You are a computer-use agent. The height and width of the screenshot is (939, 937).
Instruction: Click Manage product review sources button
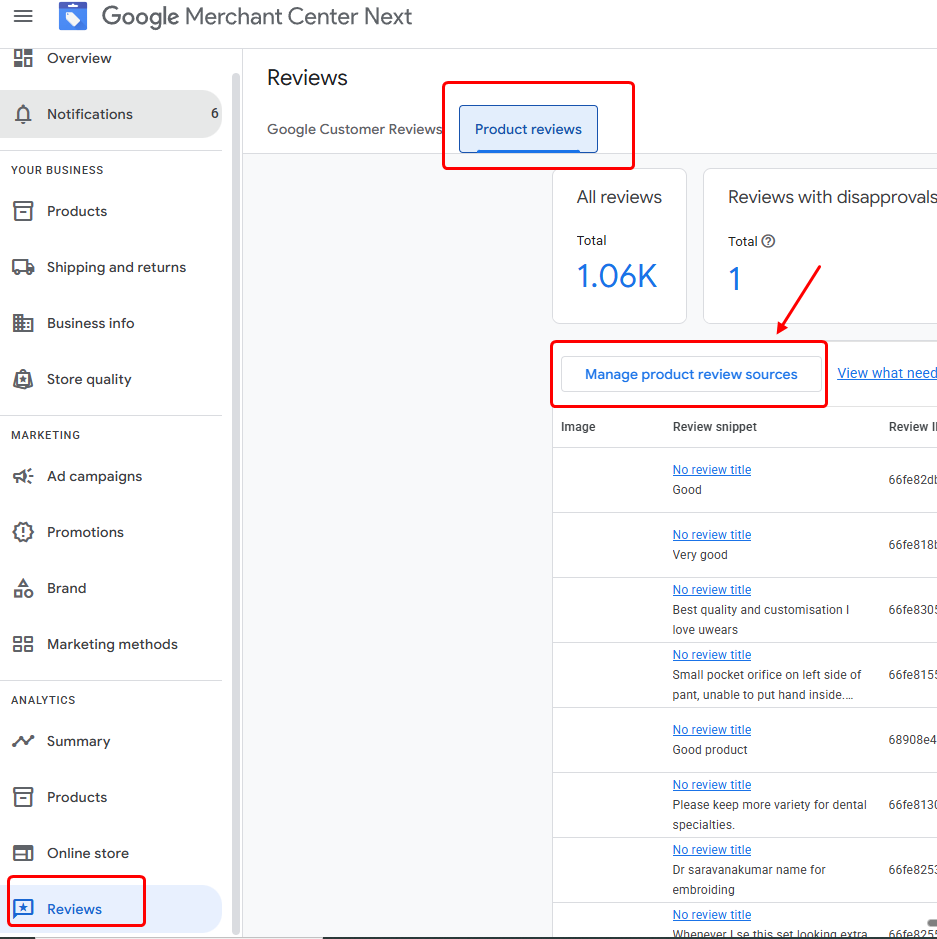[691, 374]
